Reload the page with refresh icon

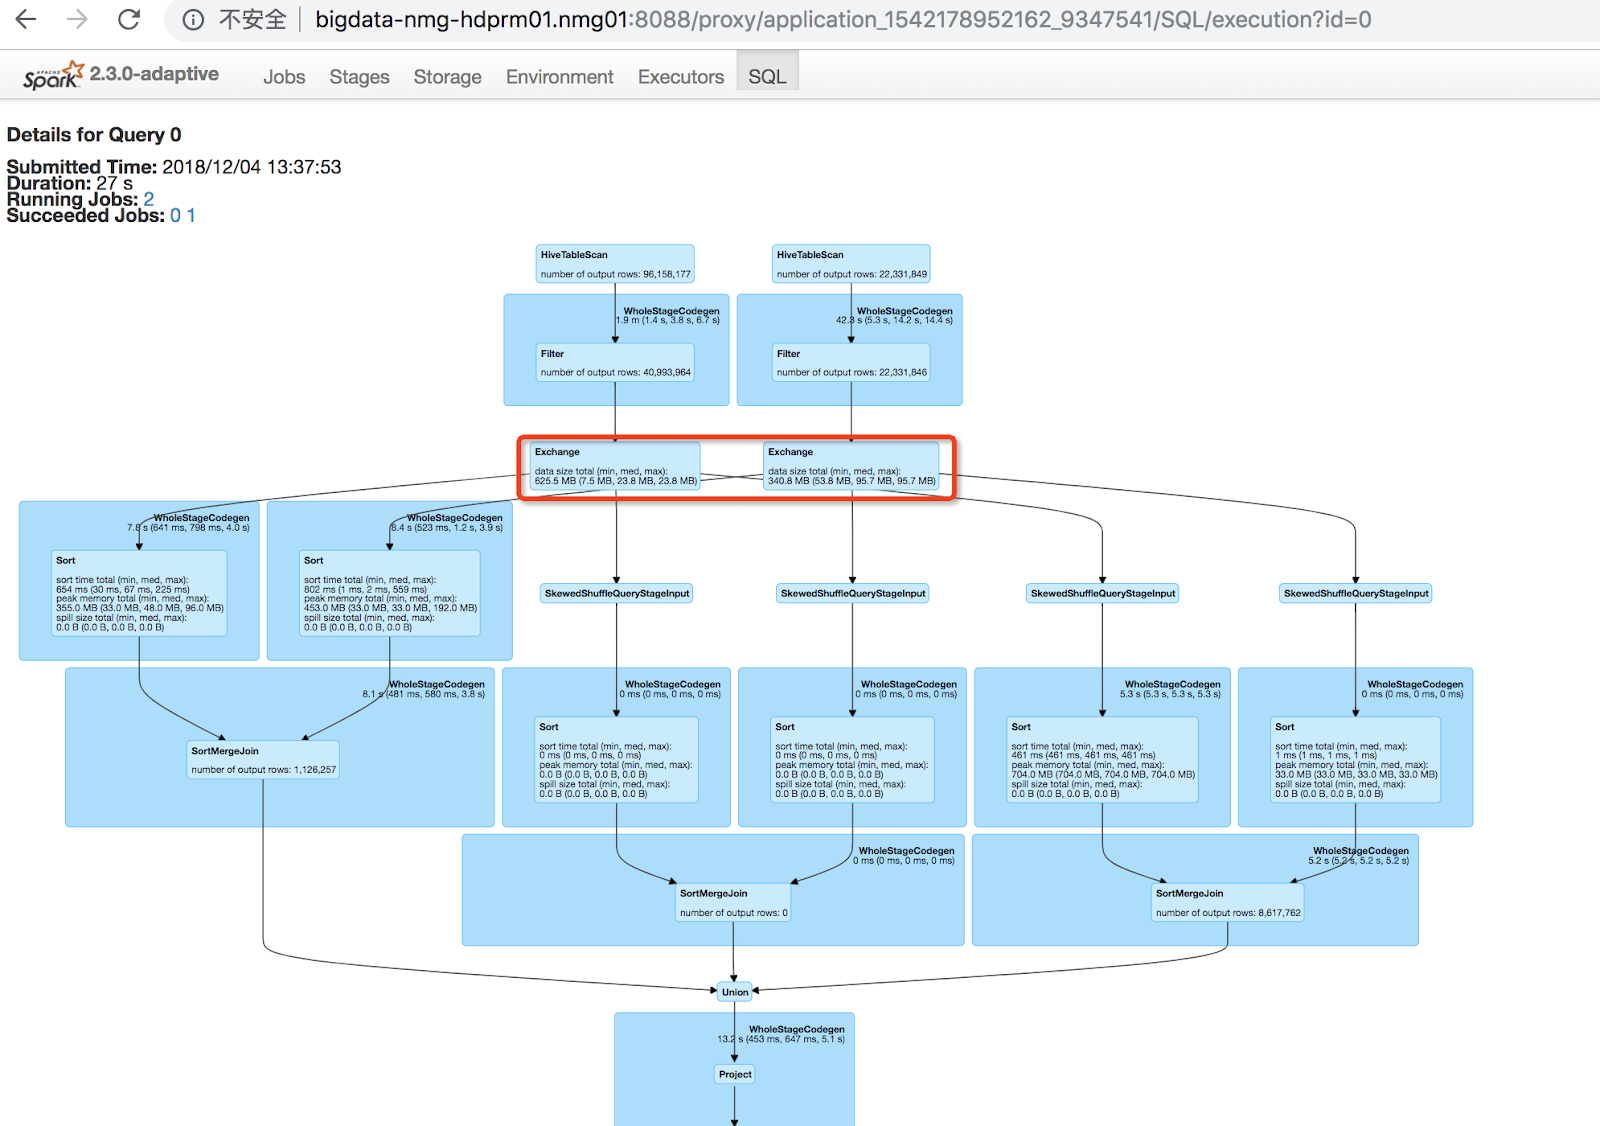click(x=129, y=19)
